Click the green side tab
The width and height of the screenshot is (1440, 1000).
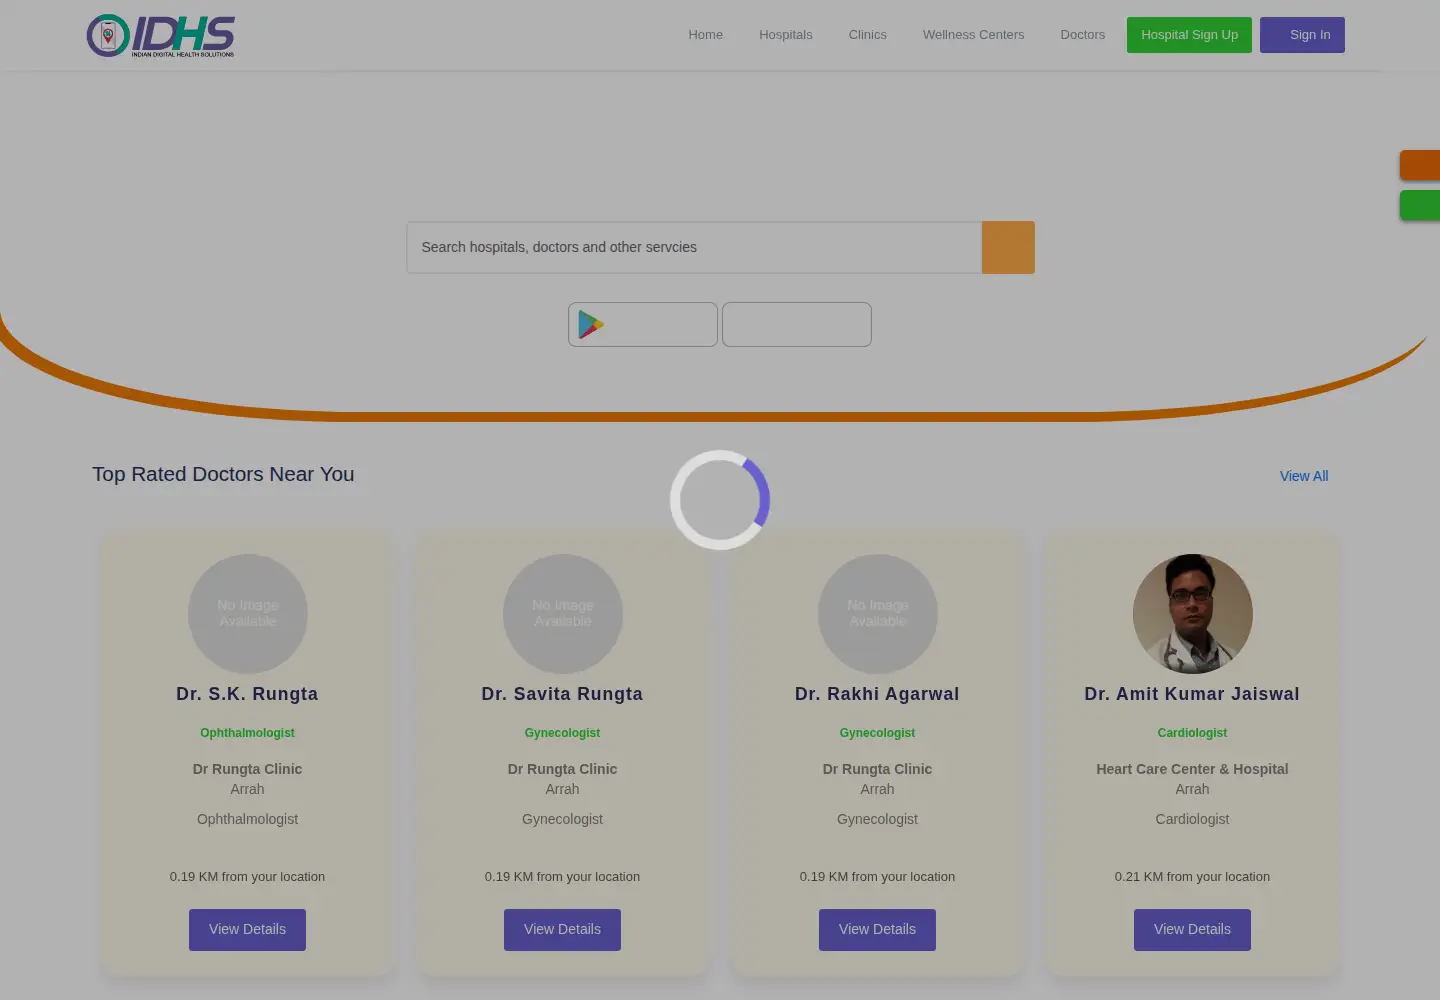pyautogui.click(x=1420, y=205)
